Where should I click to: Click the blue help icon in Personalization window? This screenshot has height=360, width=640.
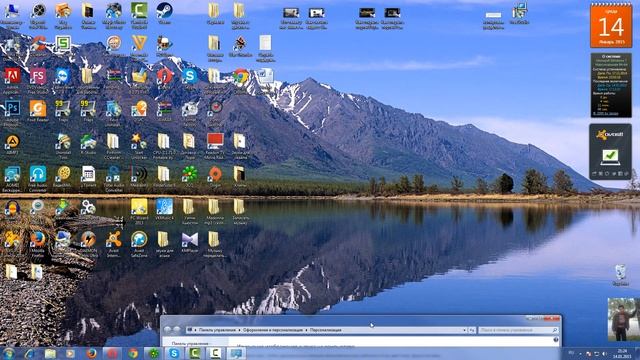[555, 340]
